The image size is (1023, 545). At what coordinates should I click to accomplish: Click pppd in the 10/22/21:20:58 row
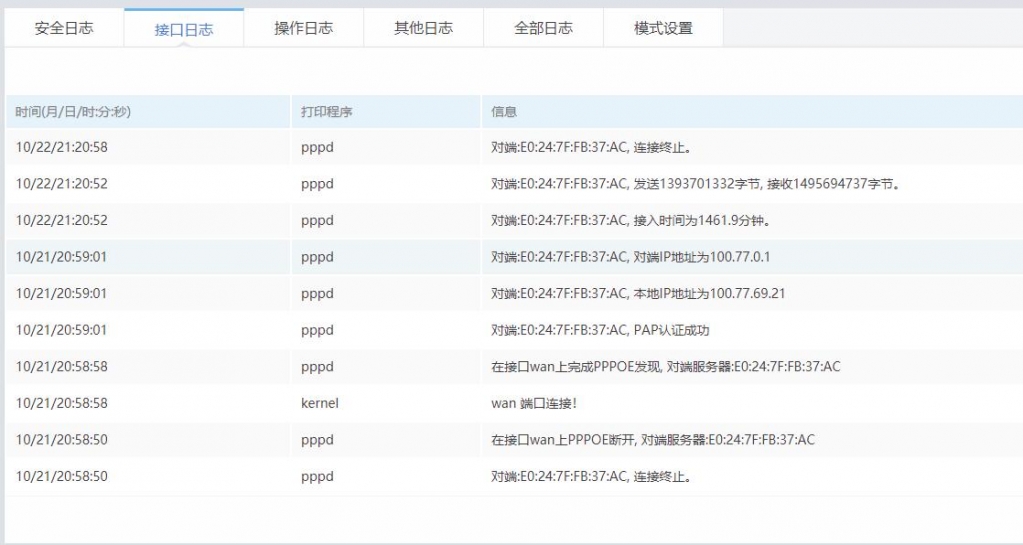coord(317,148)
